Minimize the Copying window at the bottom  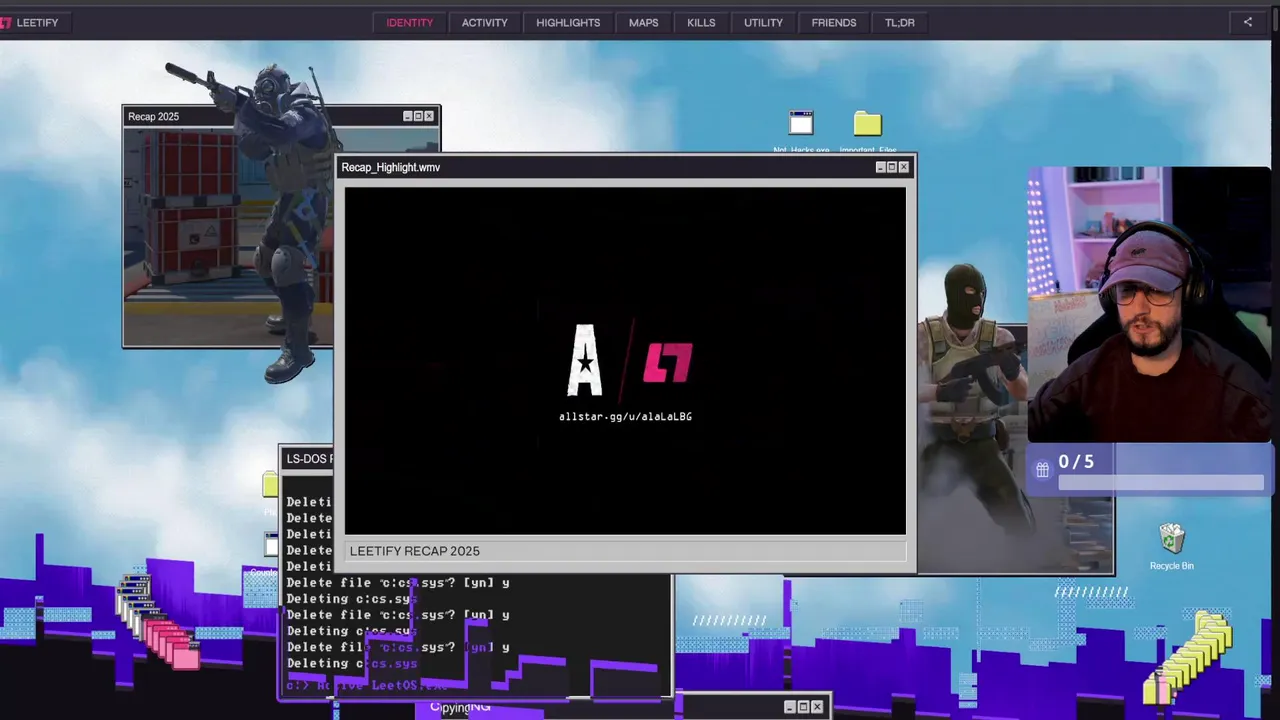coord(789,707)
